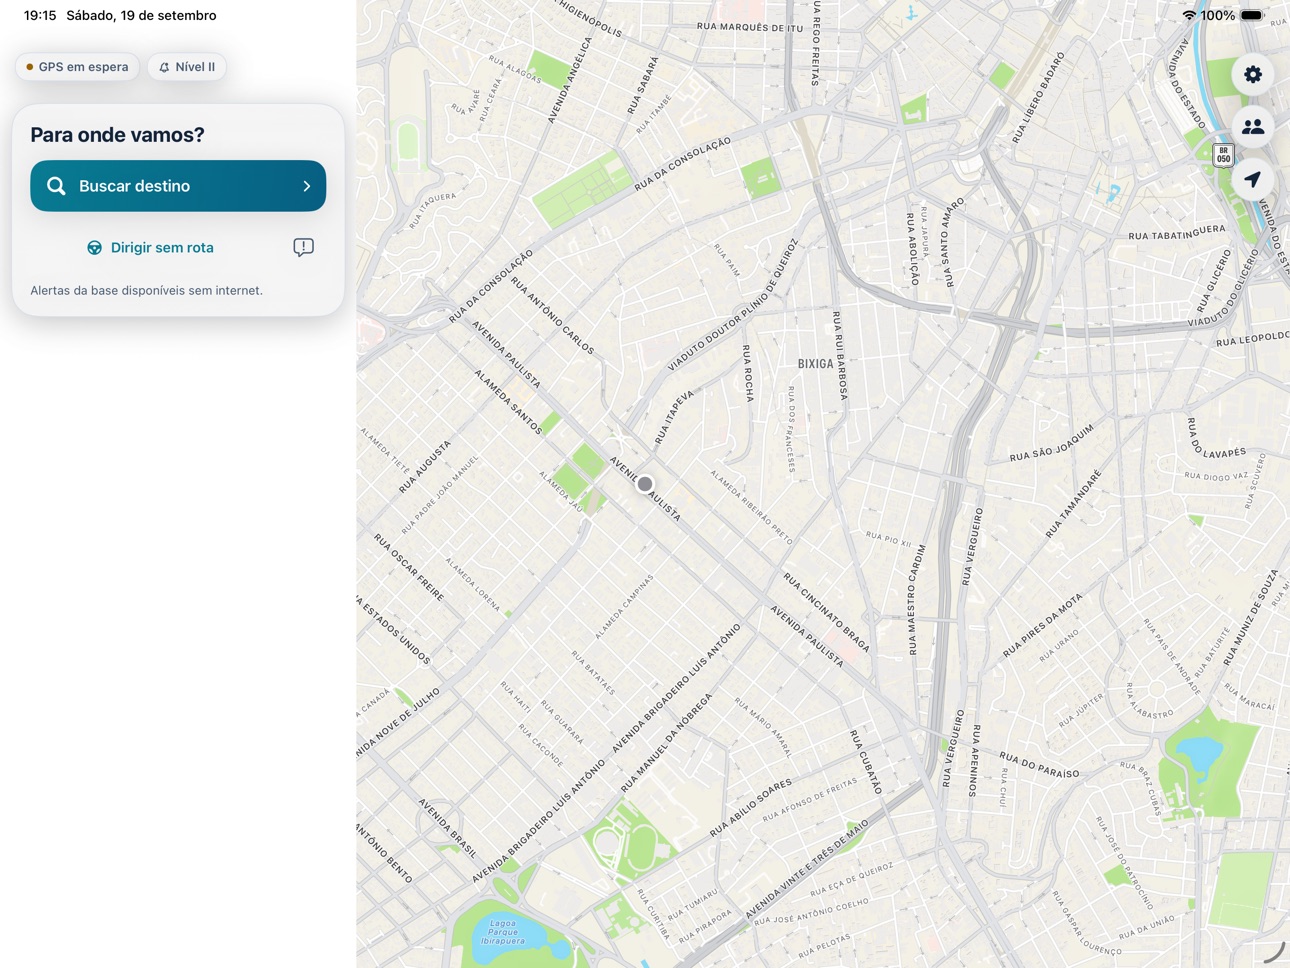Image resolution: width=1290 pixels, height=968 pixels.
Task: Tap the Rua Maestro Cardim label
Action: pos(916,599)
